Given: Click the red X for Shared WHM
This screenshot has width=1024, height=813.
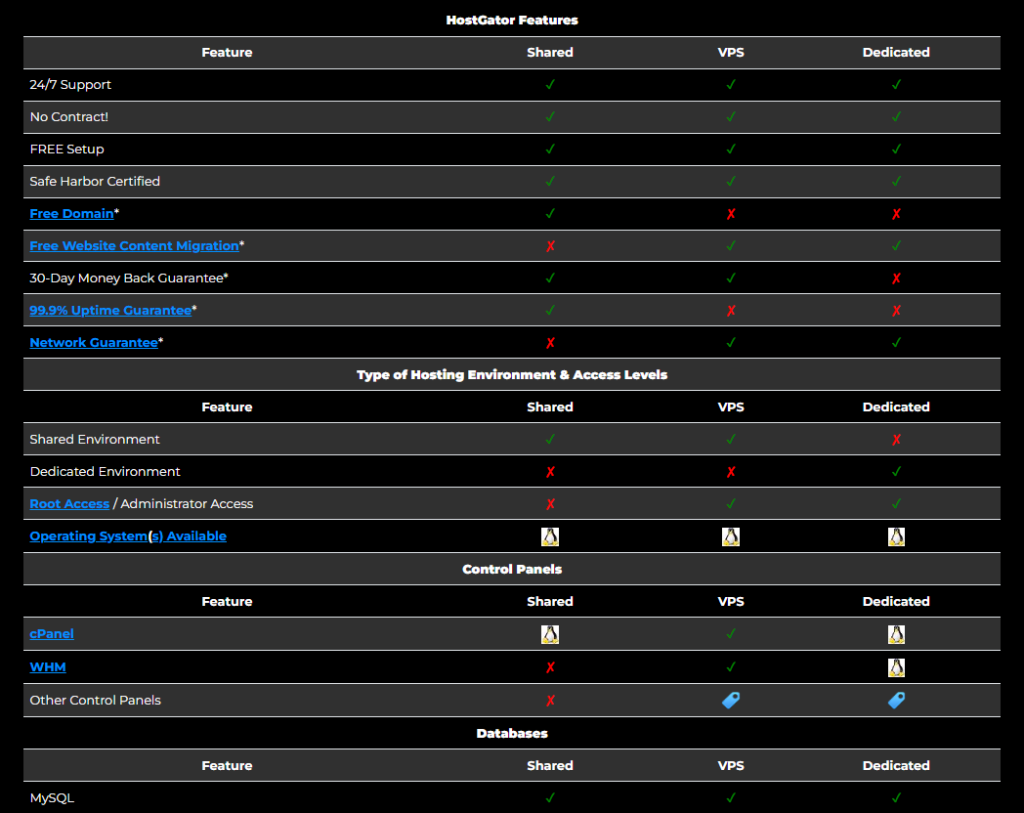Looking at the screenshot, I should point(551,667).
